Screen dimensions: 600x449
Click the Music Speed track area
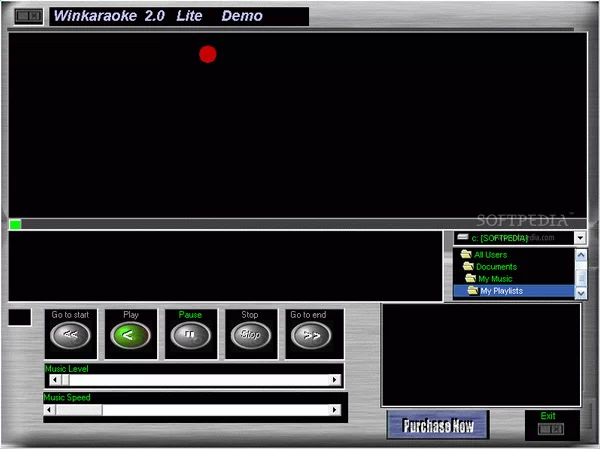pos(216,410)
